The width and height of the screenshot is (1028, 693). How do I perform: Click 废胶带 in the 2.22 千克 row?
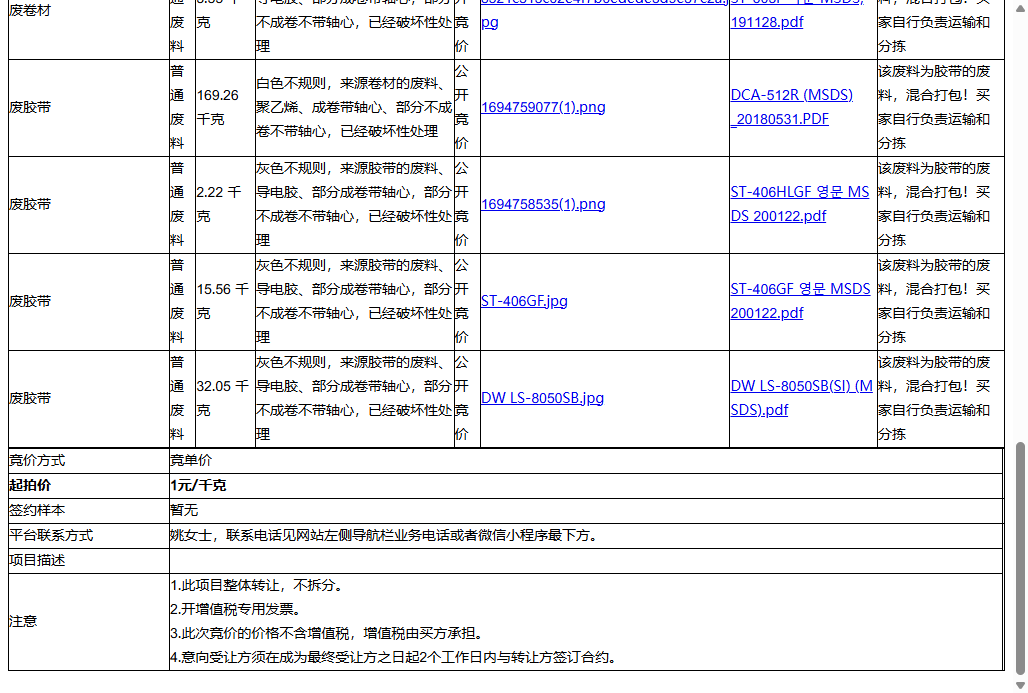(x=30, y=205)
